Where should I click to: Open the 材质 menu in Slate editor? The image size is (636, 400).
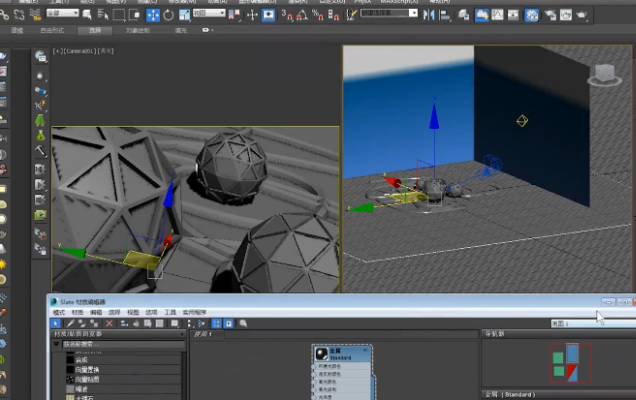(x=77, y=313)
